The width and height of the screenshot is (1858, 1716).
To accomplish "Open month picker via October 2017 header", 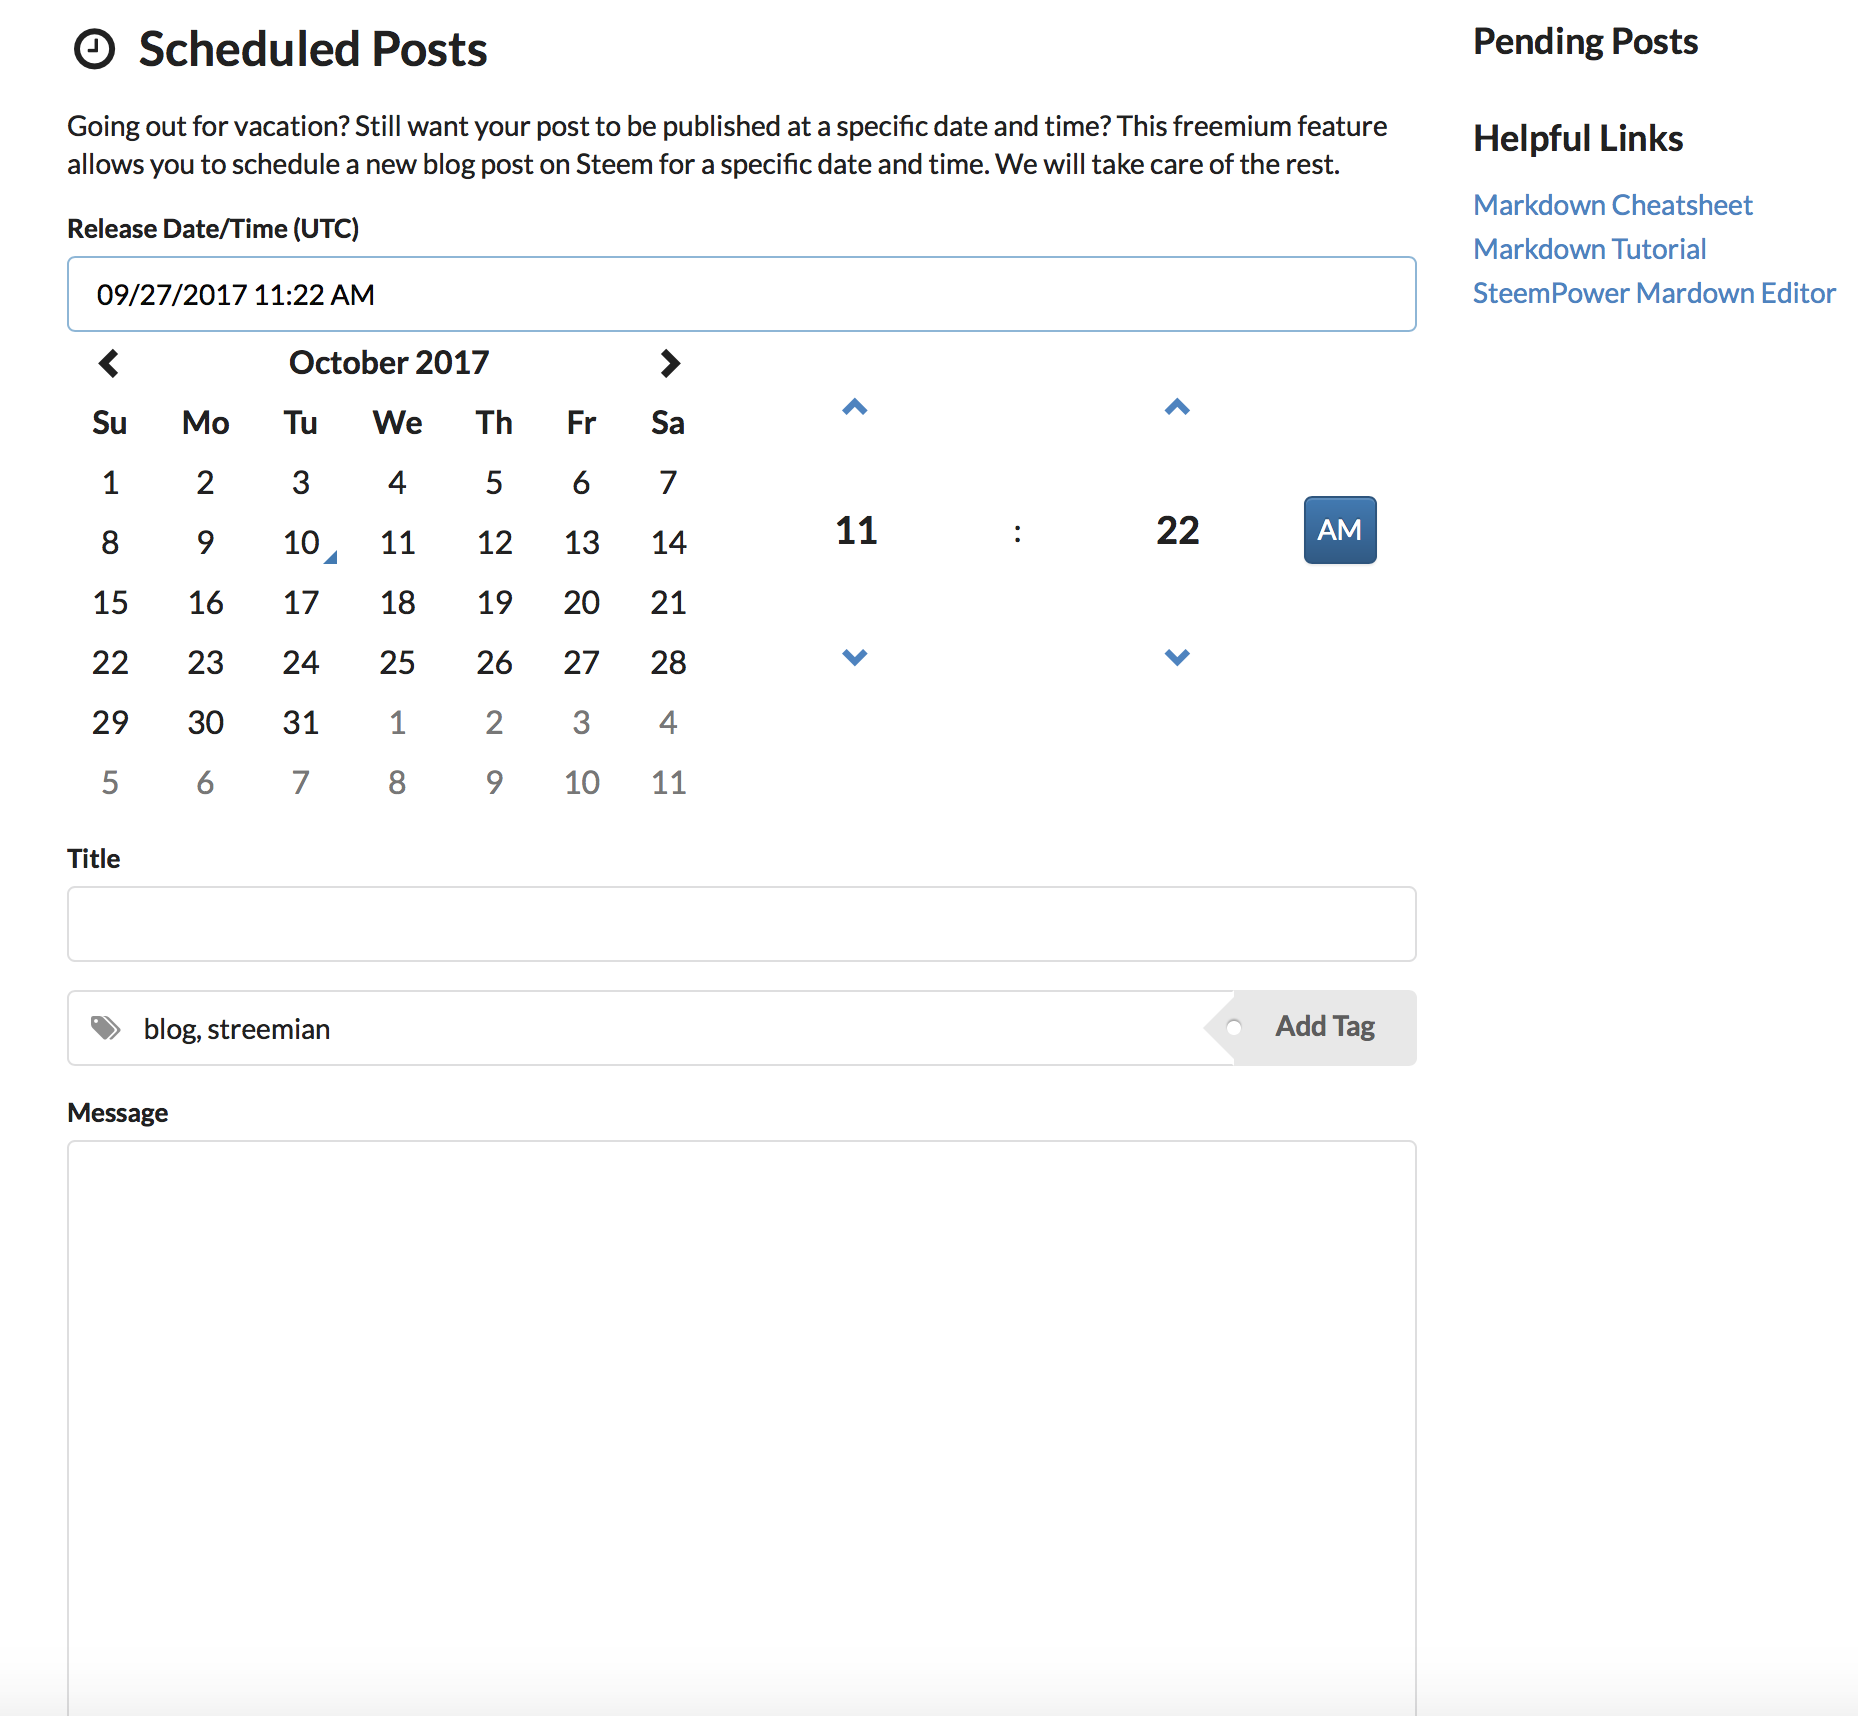I will (389, 362).
